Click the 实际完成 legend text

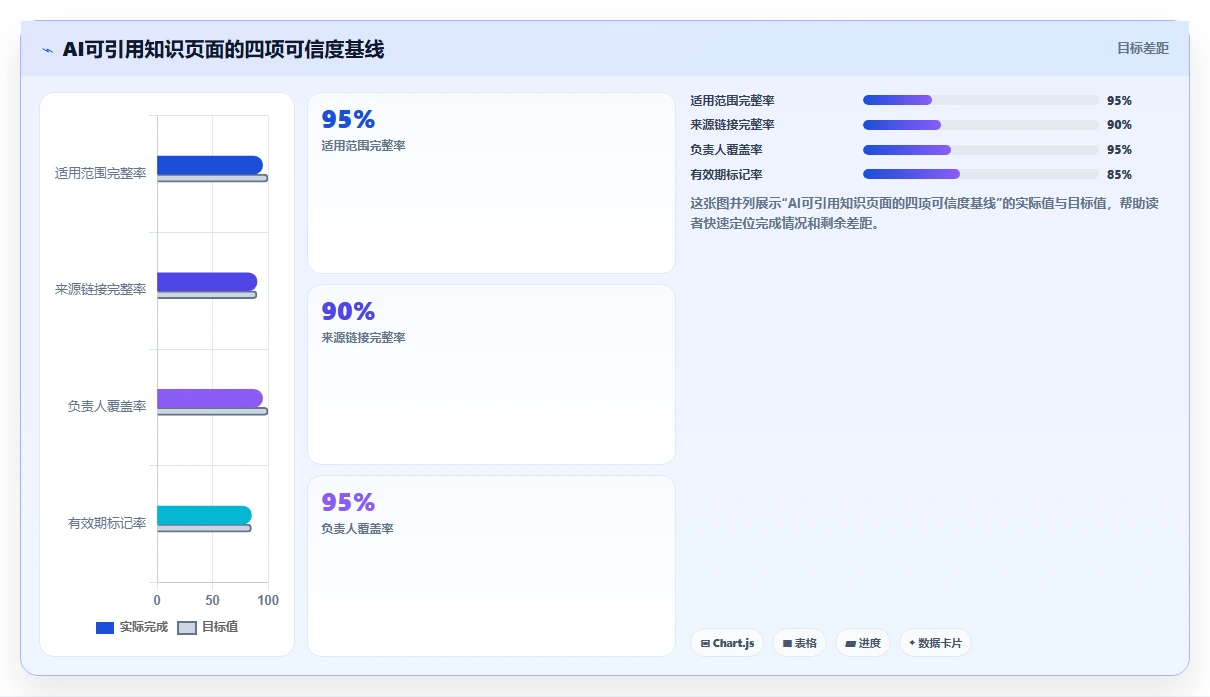click(x=144, y=628)
